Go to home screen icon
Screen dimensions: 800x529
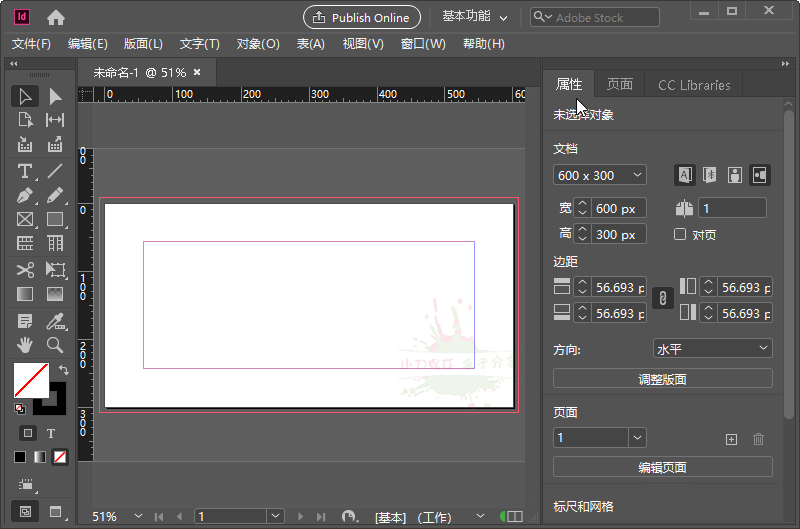(56, 17)
